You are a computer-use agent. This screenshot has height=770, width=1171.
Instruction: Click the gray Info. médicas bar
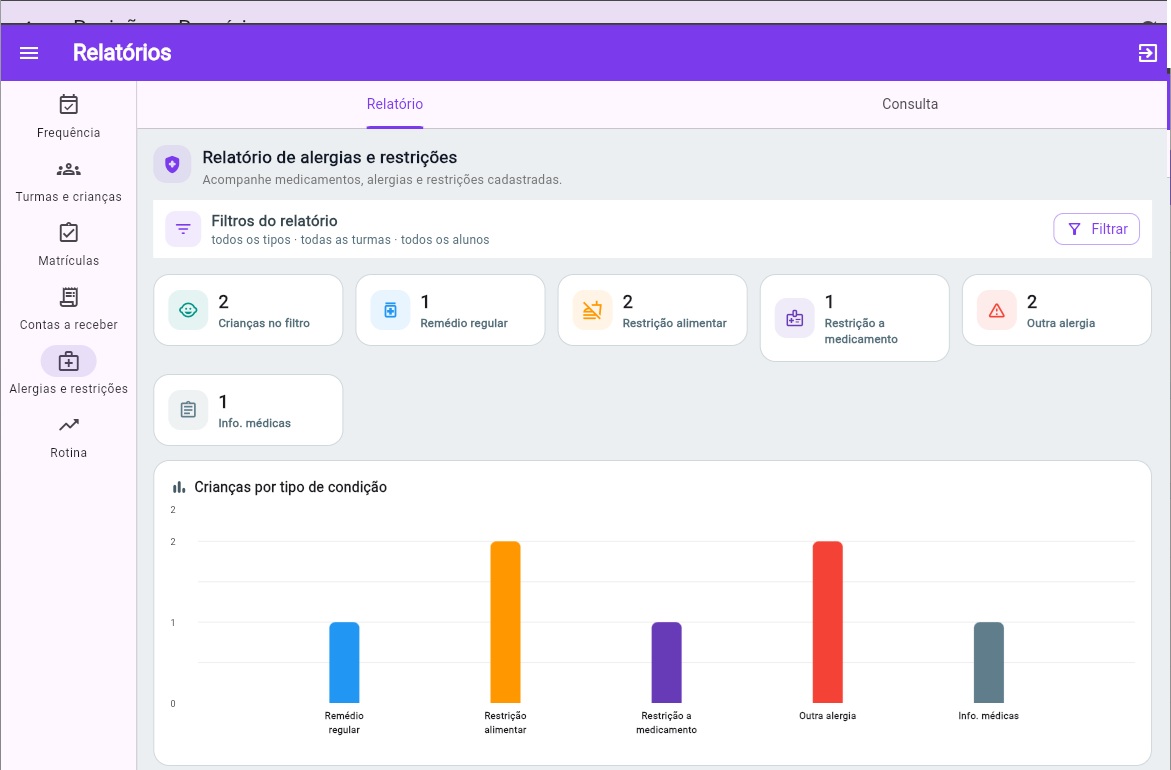pos(989,662)
